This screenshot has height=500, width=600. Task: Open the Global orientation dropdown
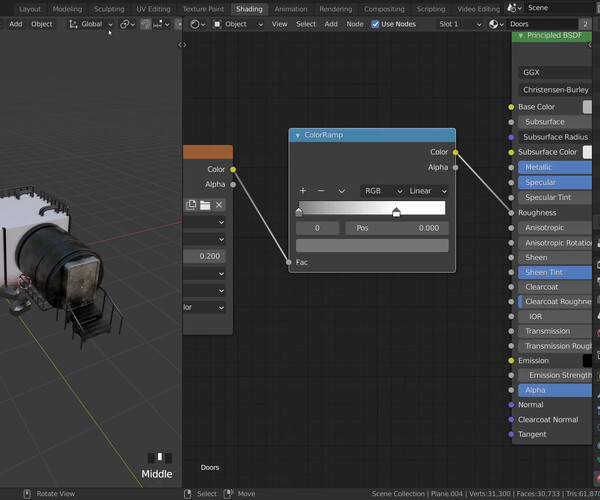tap(91, 24)
